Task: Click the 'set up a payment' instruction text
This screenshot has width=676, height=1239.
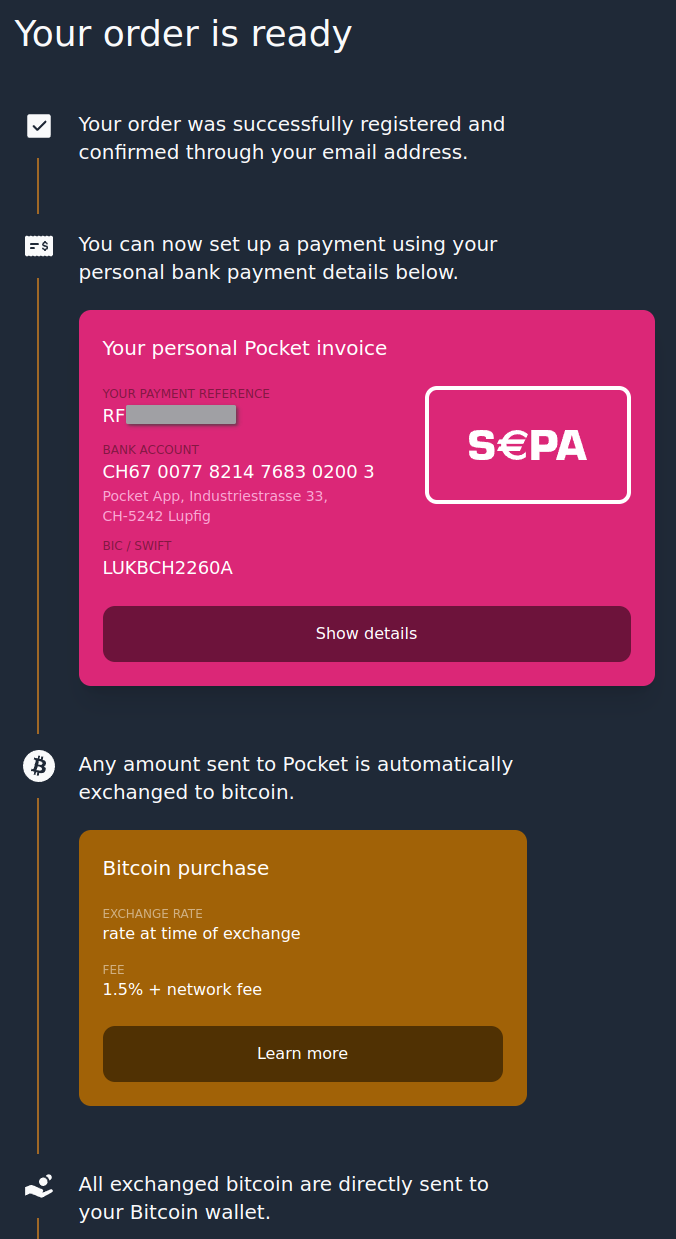Action: (288, 258)
